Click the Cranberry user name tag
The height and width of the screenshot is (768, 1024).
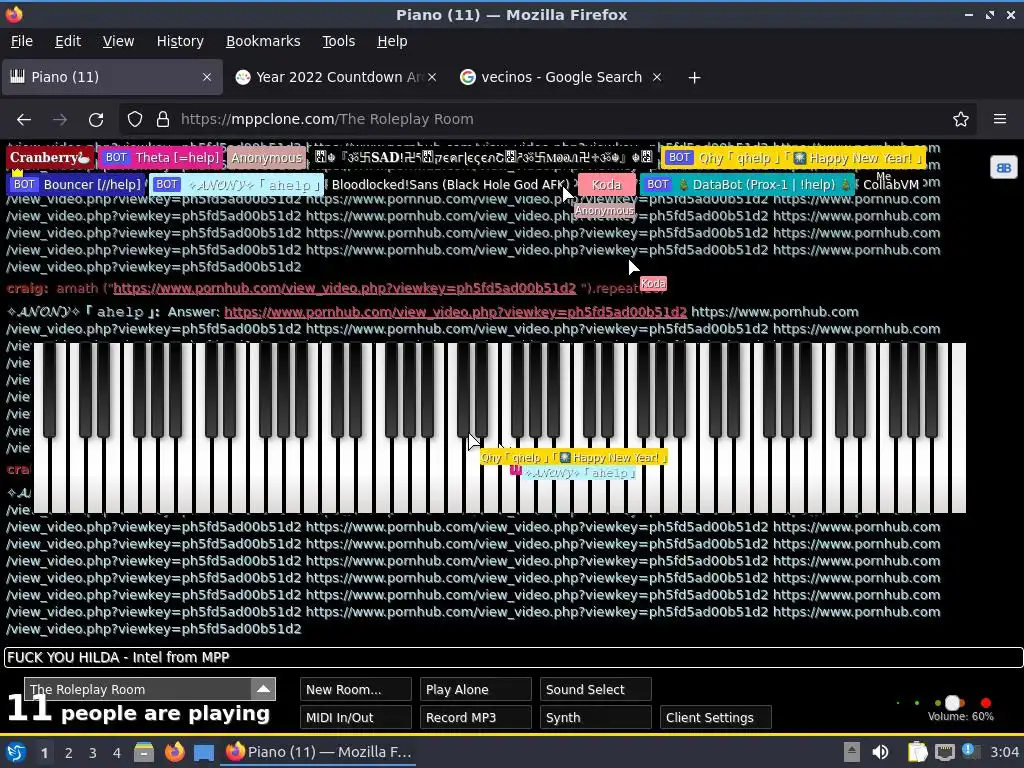coord(50,157)
